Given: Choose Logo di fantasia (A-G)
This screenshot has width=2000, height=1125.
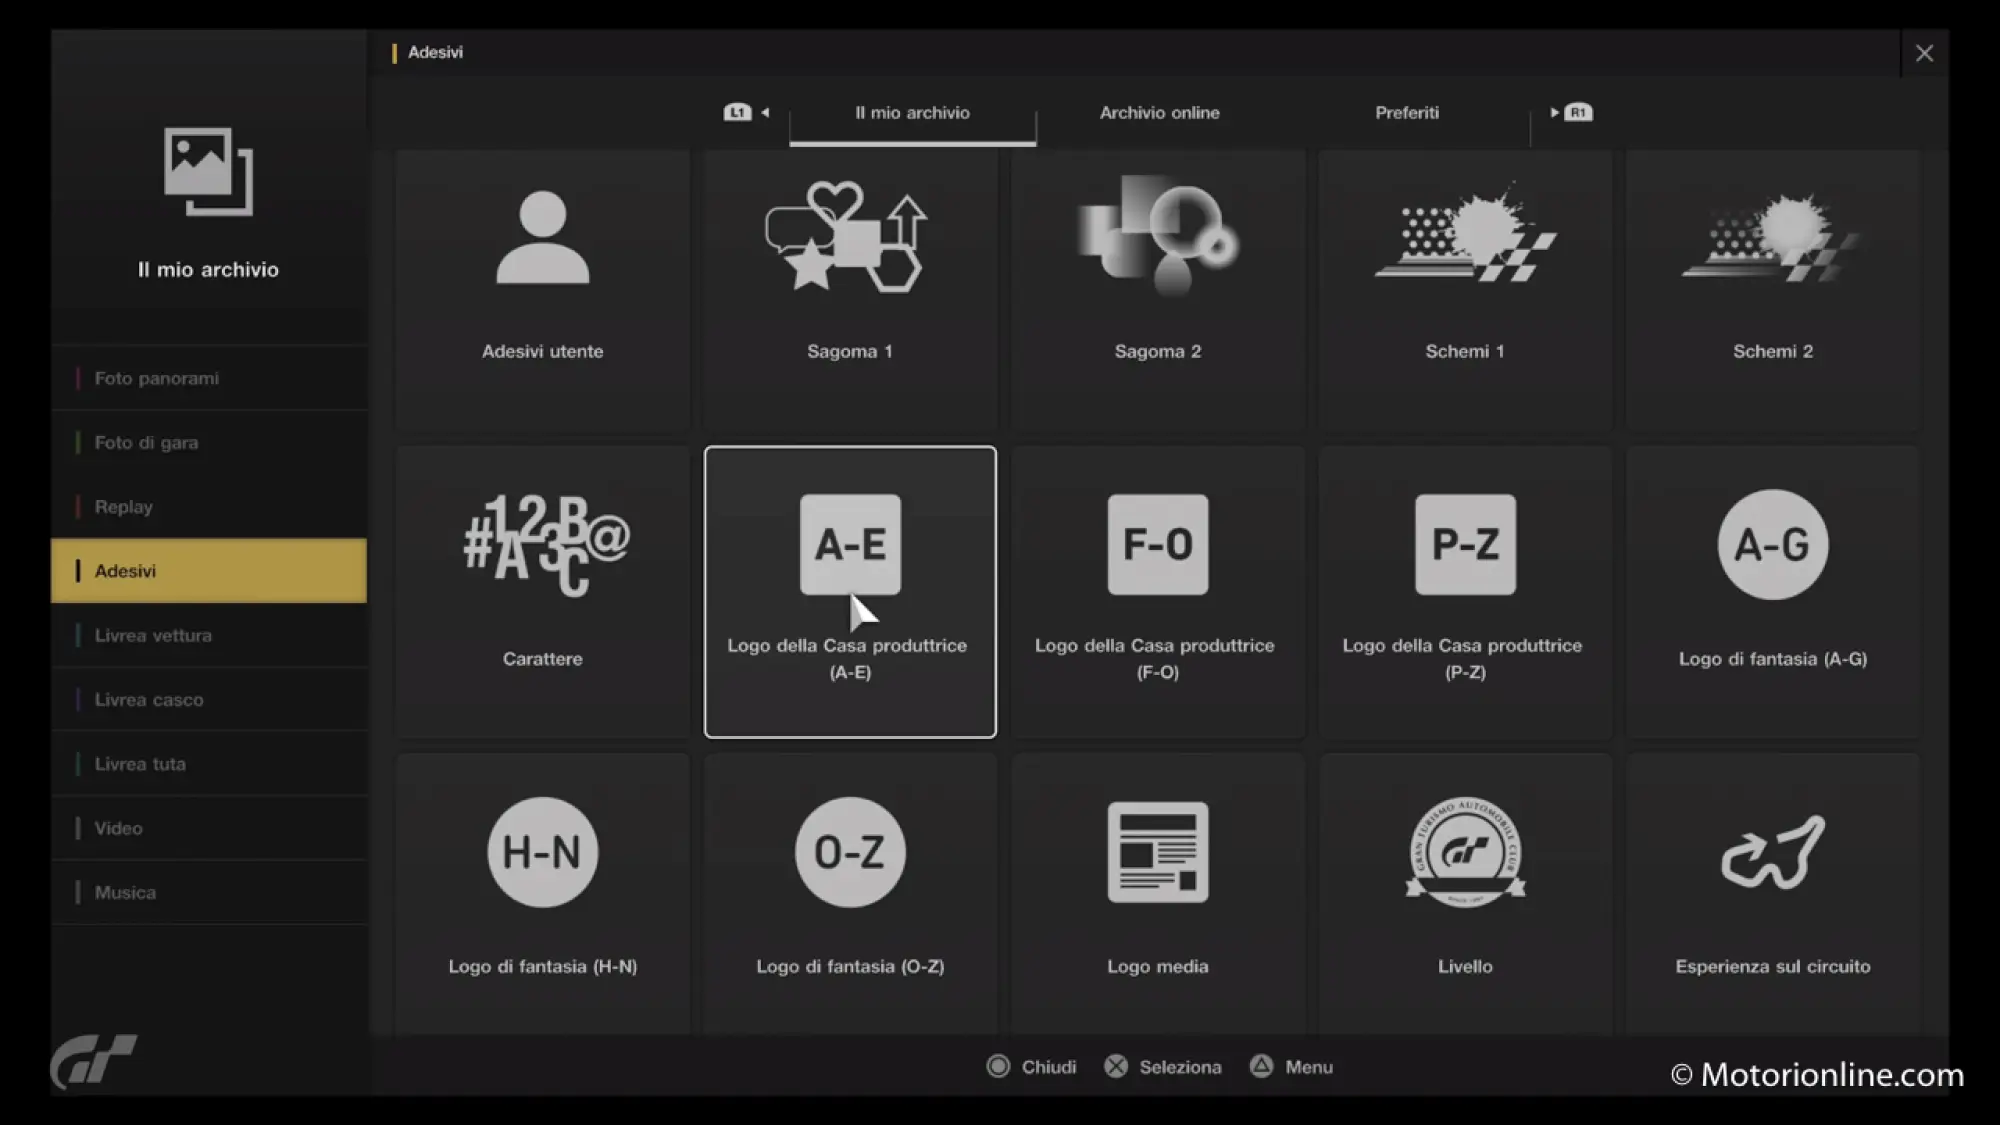Looking at the screenshot, I should pos(1772,592).
